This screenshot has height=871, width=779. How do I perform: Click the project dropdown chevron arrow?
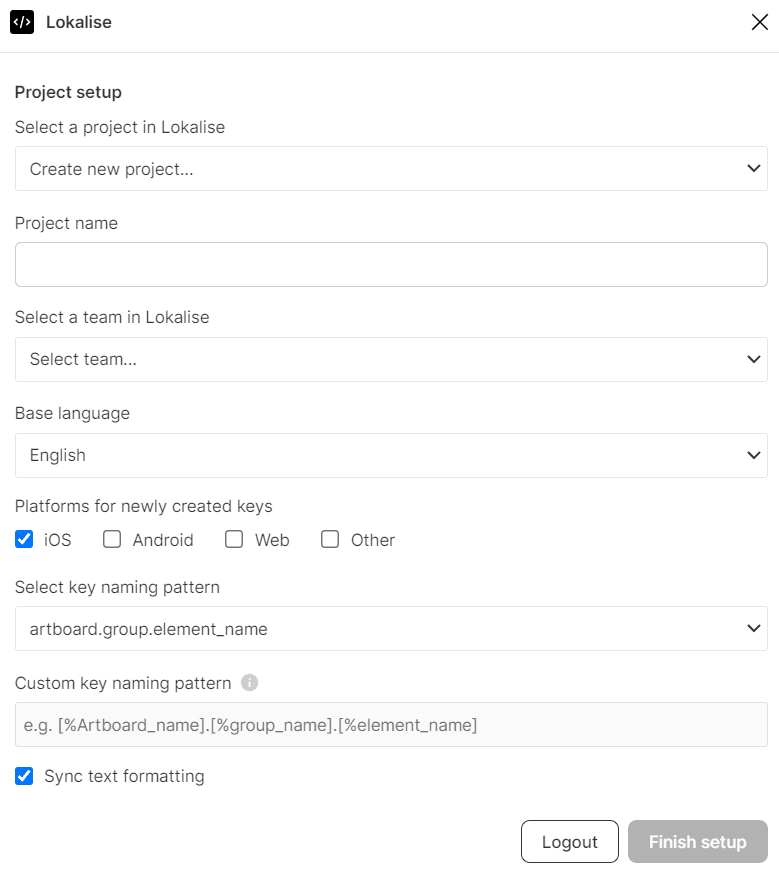click(x=754, y=169)
